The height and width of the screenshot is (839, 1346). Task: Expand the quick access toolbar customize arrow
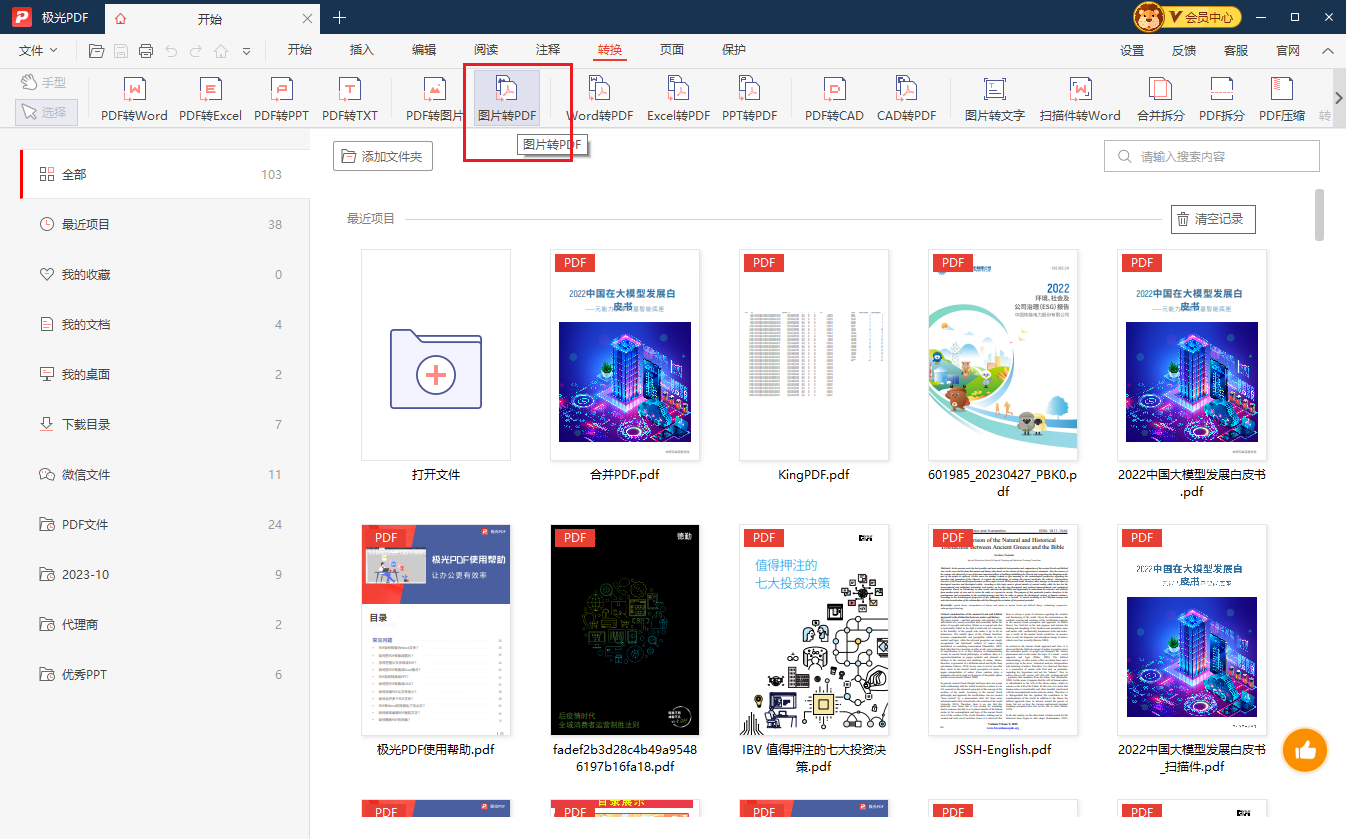click(246, 51)
